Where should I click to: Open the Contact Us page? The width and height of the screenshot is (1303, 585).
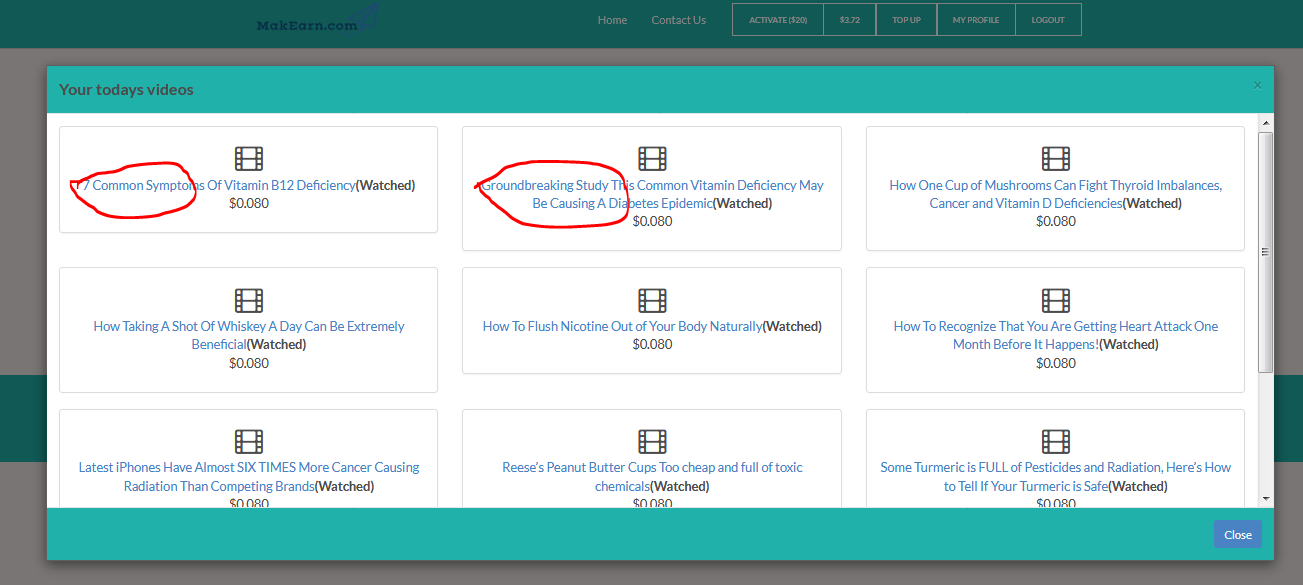click(678, 20)
